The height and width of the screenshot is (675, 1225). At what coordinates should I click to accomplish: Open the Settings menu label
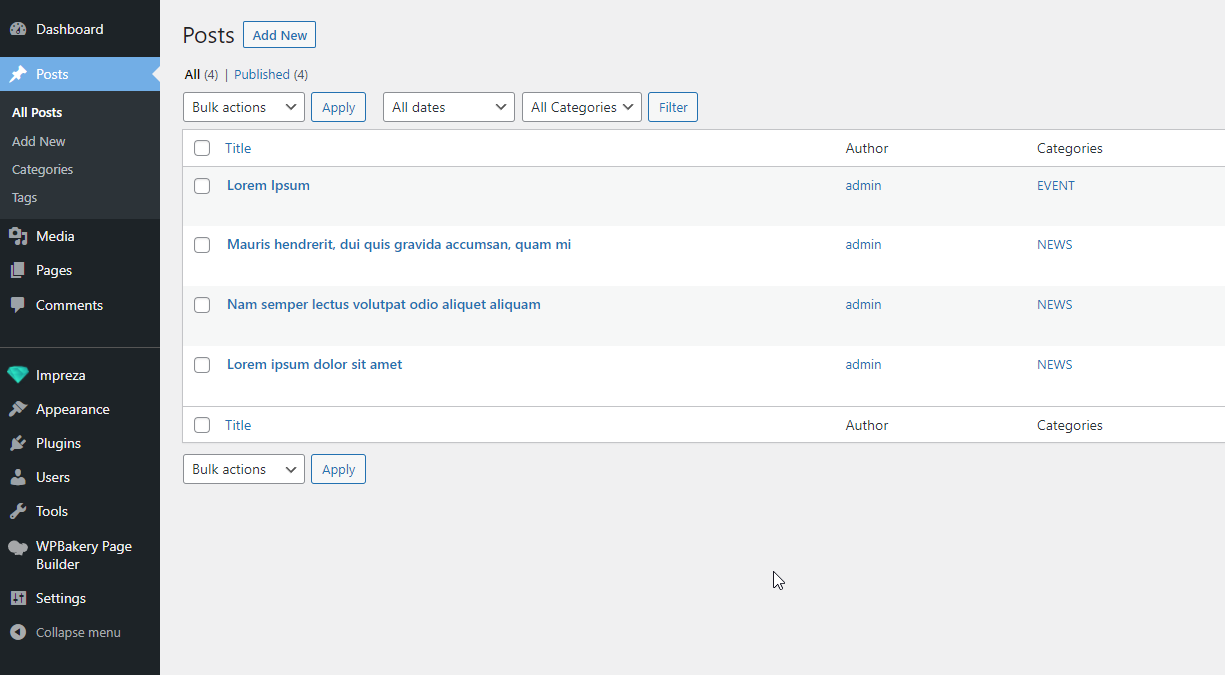61,598
